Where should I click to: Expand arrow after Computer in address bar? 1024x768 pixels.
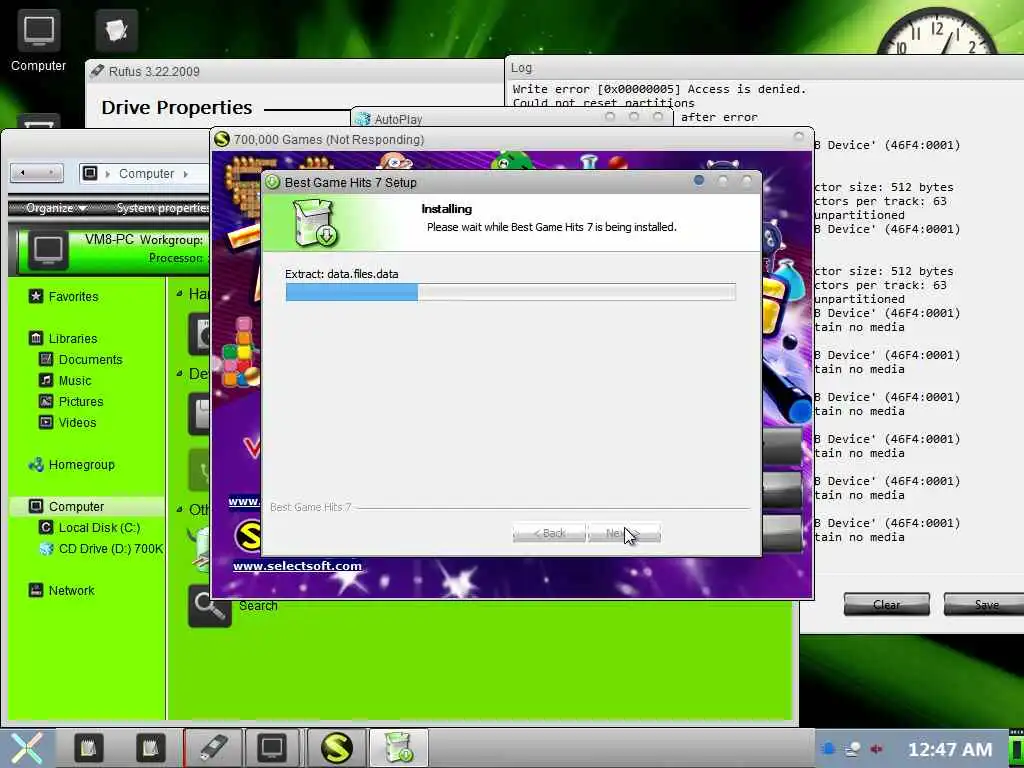186,174
